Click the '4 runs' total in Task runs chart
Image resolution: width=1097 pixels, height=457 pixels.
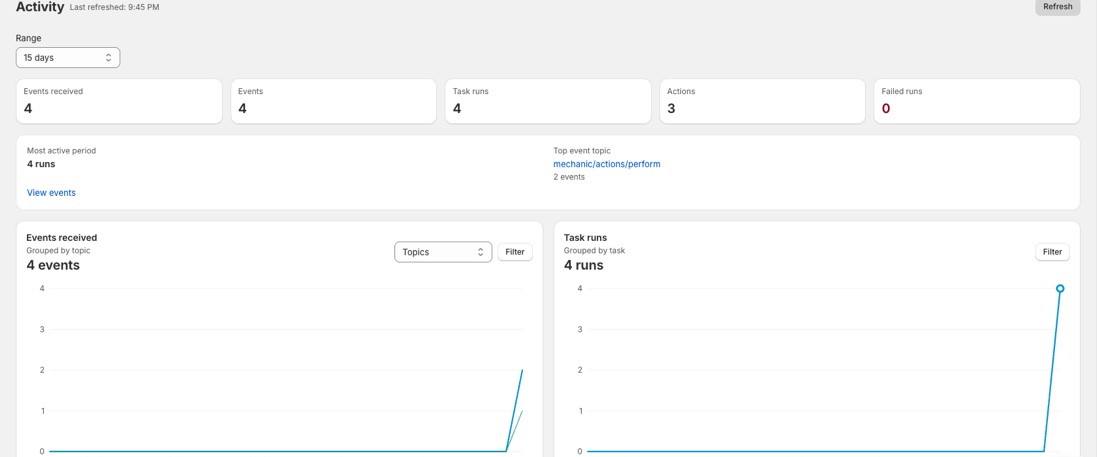click(583, 265)
